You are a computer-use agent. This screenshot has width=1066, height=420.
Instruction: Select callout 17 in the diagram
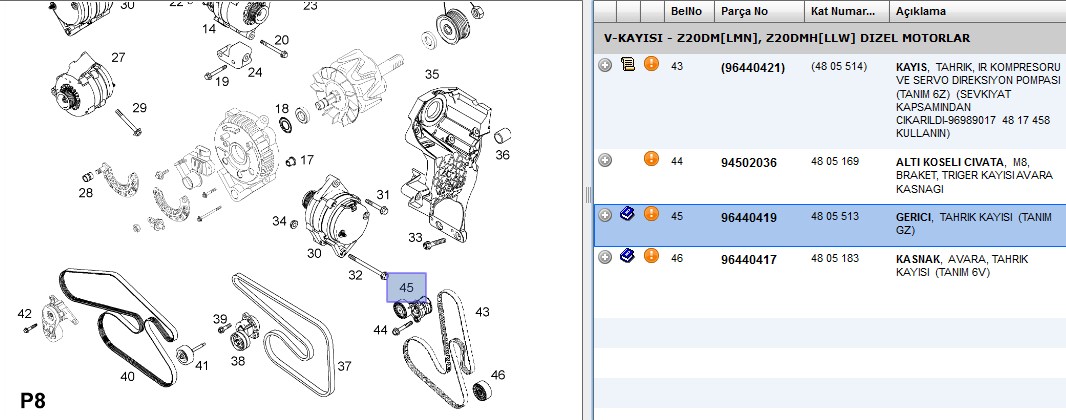(307, 160)
